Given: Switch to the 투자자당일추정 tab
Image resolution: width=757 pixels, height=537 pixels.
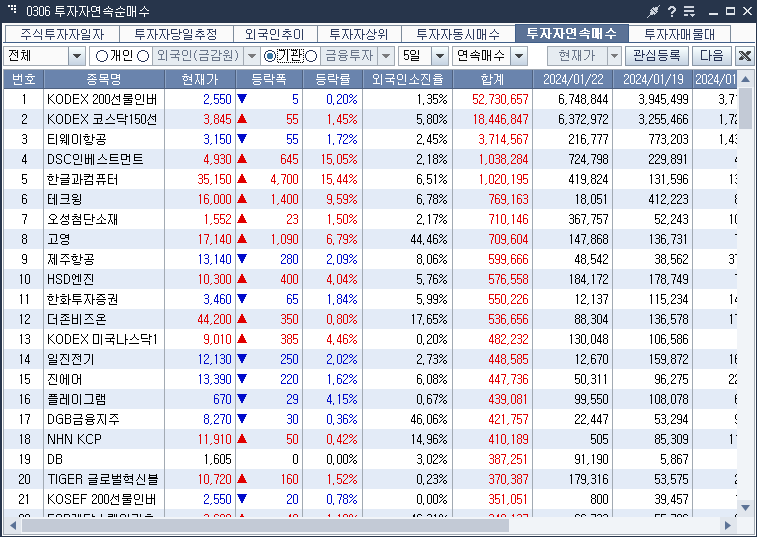Looking at the screenshot, I should point(176,34).
